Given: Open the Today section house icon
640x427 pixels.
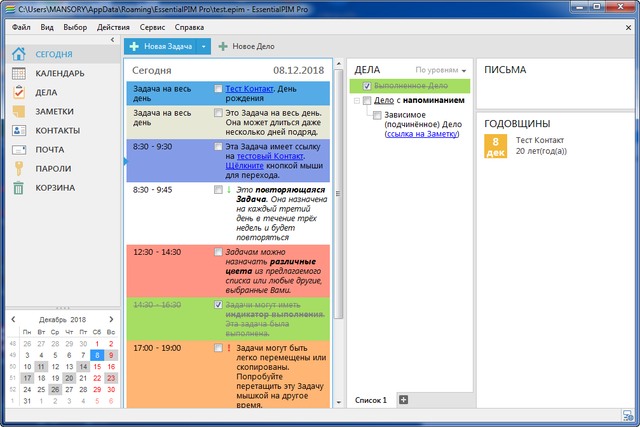Looking at the screenshot, I should pyautogui.click(x=19, y=54).
